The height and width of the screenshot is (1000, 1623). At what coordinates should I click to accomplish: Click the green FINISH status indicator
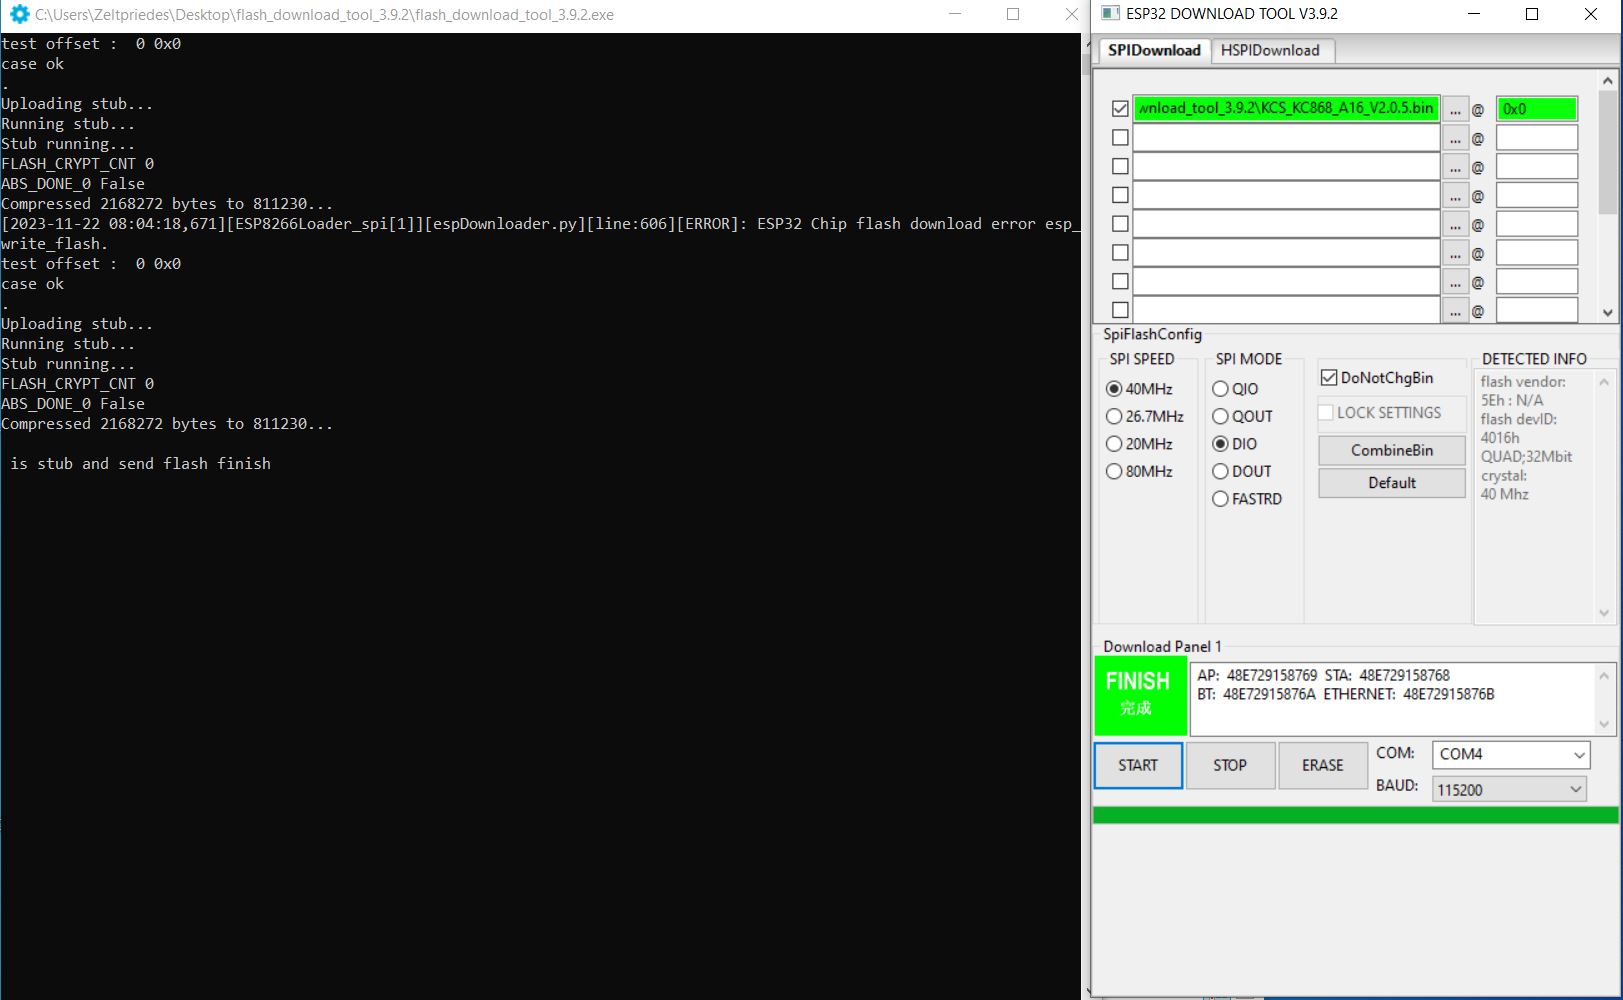pos(1139,695)
